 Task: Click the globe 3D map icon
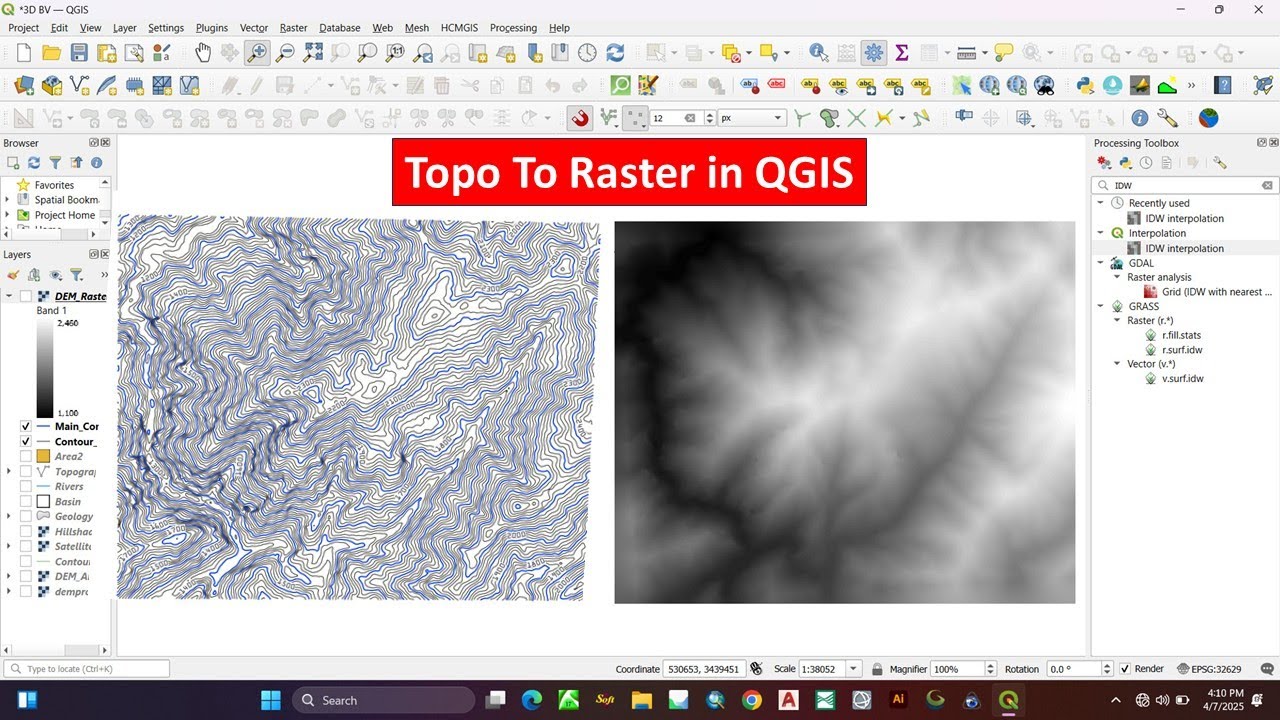pos(1209,118)
